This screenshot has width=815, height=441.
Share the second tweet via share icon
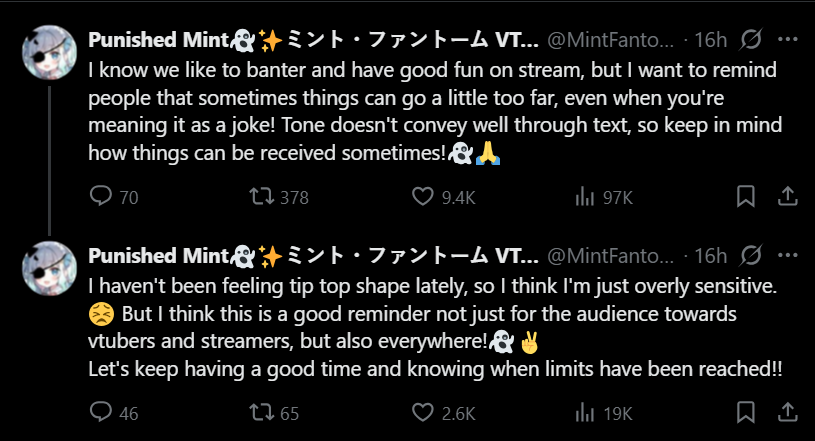(x=787, y=412)
